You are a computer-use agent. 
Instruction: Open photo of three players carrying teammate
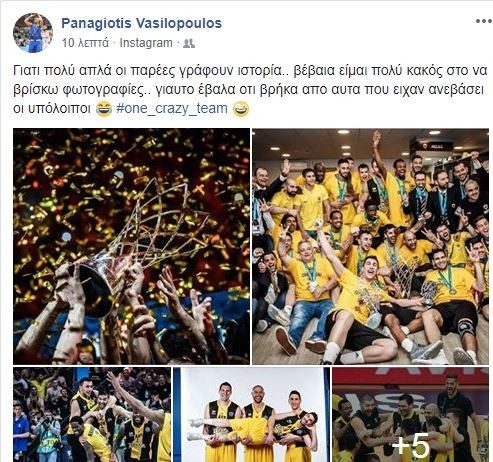click(252, 414)
